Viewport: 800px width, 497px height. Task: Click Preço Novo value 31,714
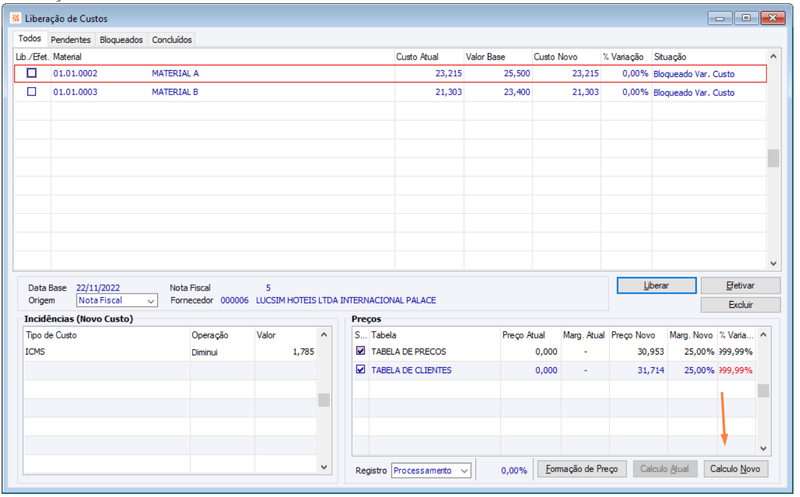click(x=651, y=370)
